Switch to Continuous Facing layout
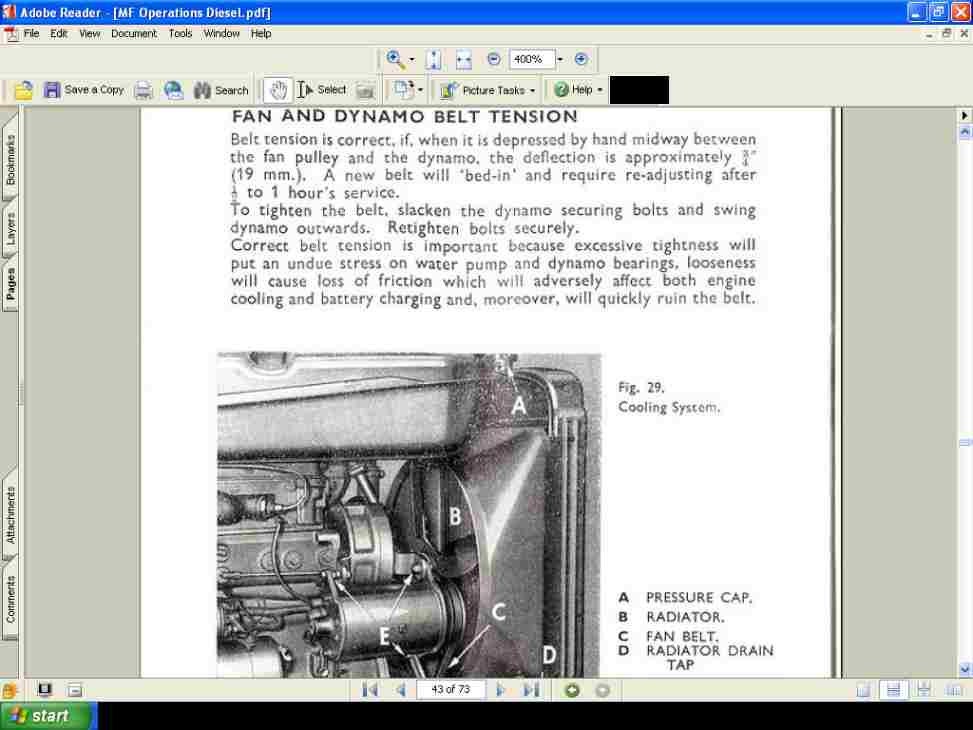The width and height of the screenshot is (973, 730). coord(923,690)
